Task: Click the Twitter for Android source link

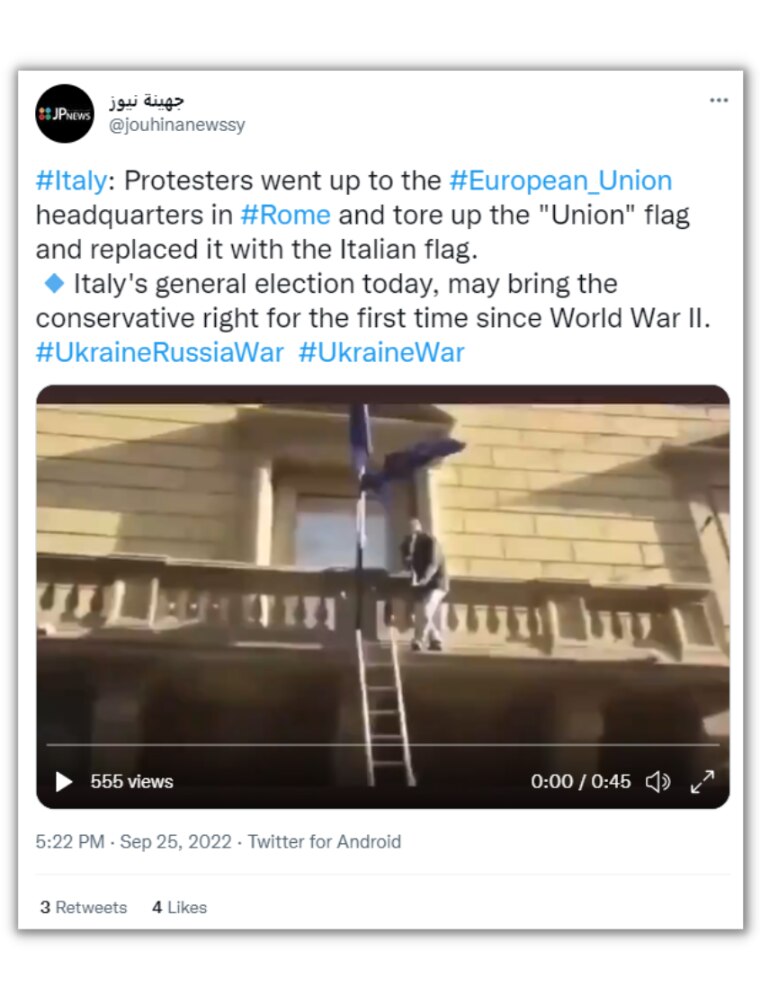Action: [x=324, y=842]
